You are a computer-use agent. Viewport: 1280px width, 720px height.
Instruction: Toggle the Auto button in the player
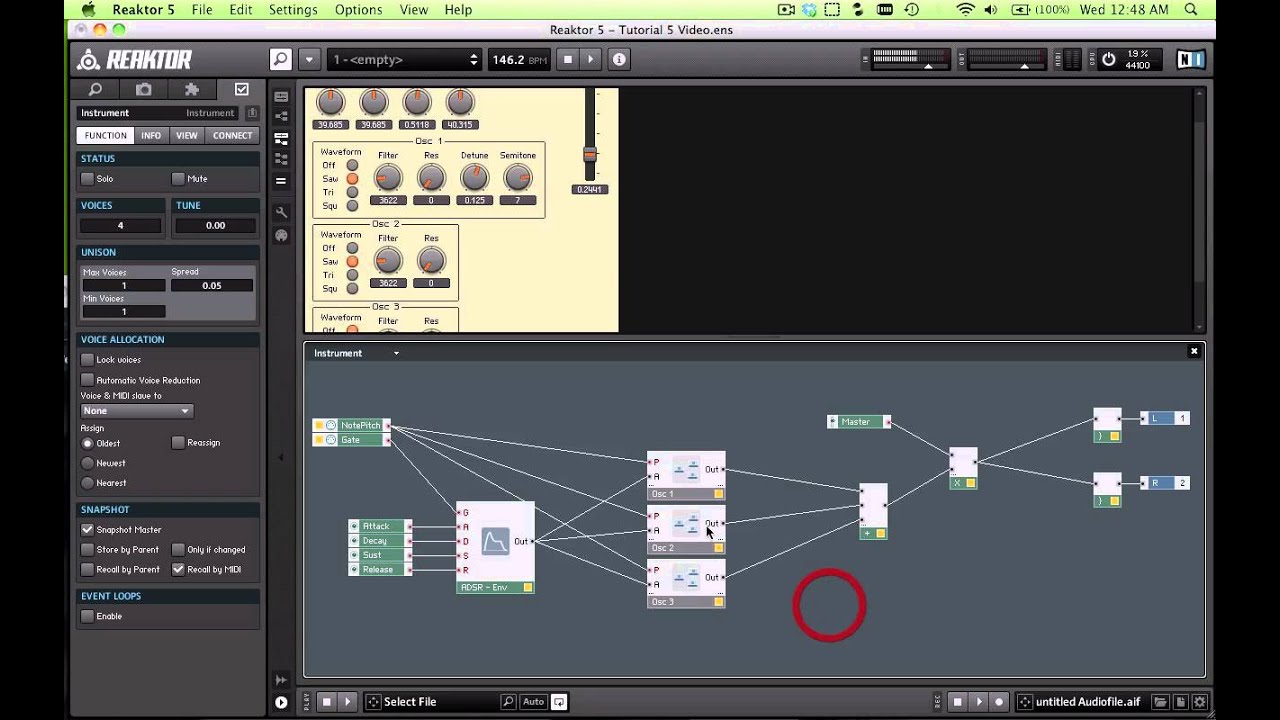coord(533,701)
